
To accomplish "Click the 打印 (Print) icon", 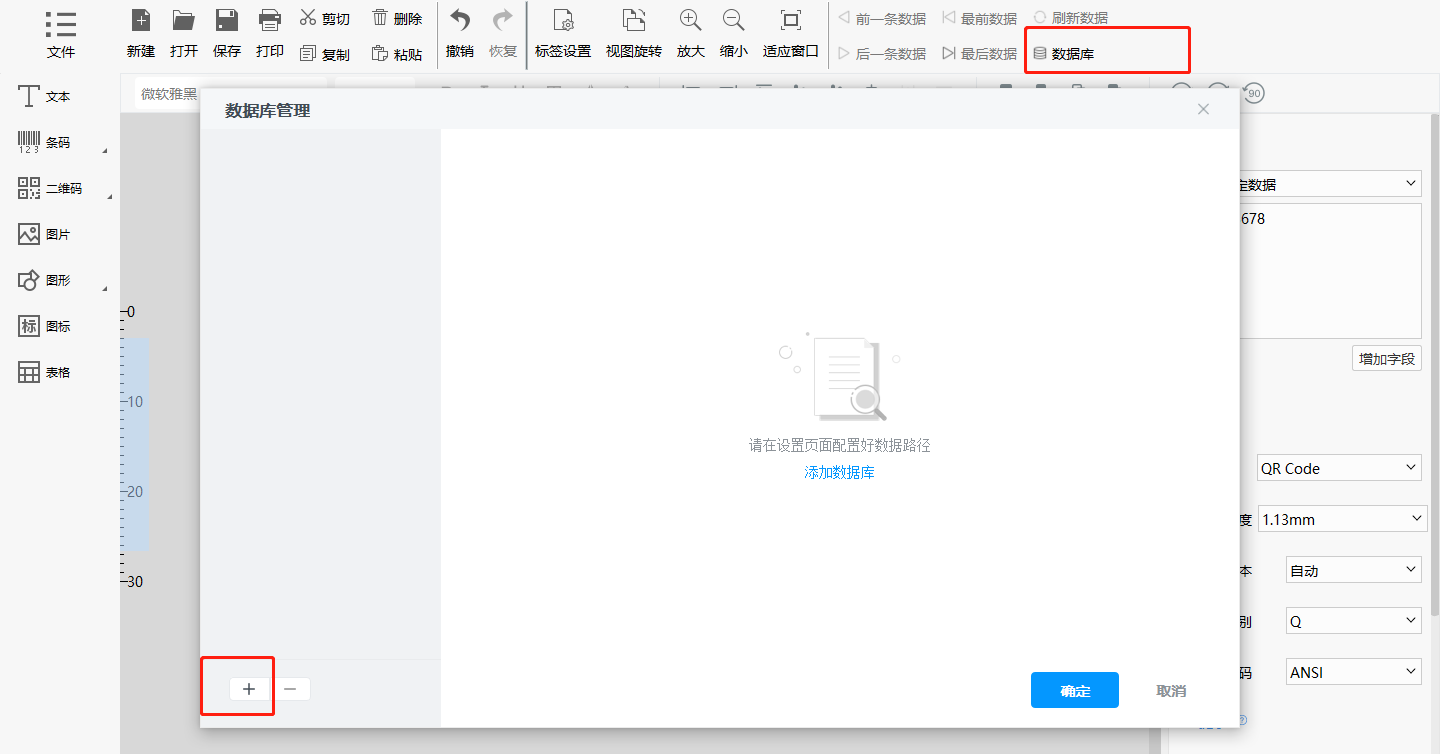I will tap(269, 20).
